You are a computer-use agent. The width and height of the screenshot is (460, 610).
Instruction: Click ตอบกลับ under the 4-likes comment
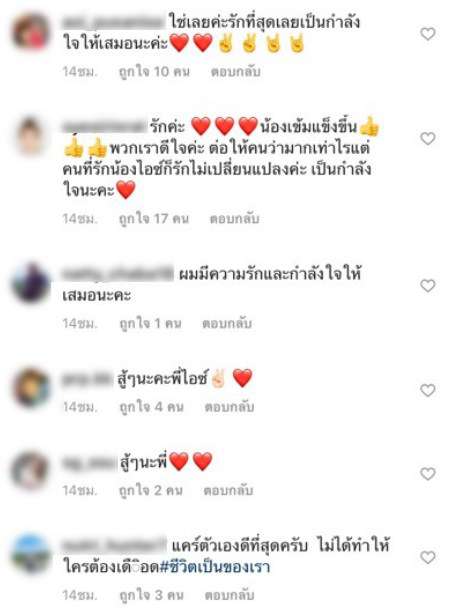(229, 407)
